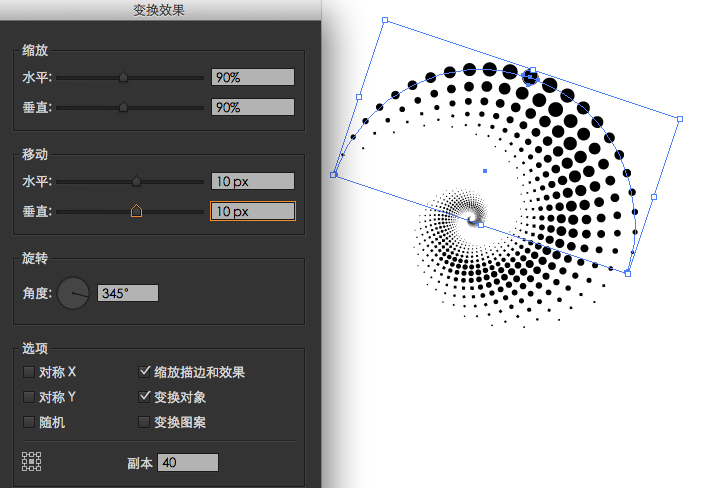Uncheck 缩放描边和效果 option
Viewport: 710px width, 488px height.
[144, 372]
